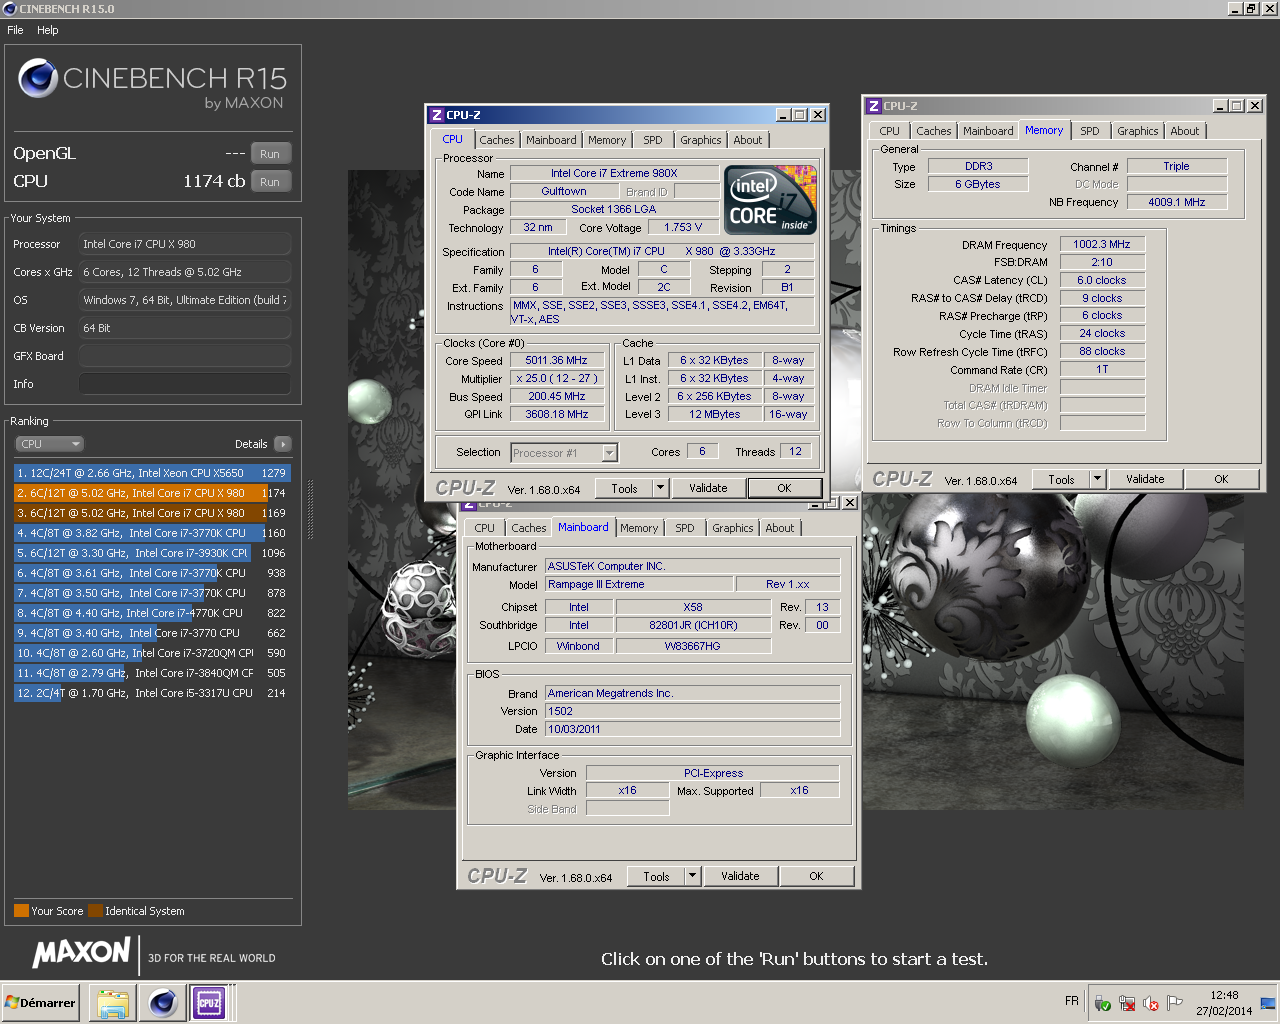Click the Z icon in the CPU-Z CPU window title bar
This screenshot has height=1024, width=1280.
click(437, 115)
